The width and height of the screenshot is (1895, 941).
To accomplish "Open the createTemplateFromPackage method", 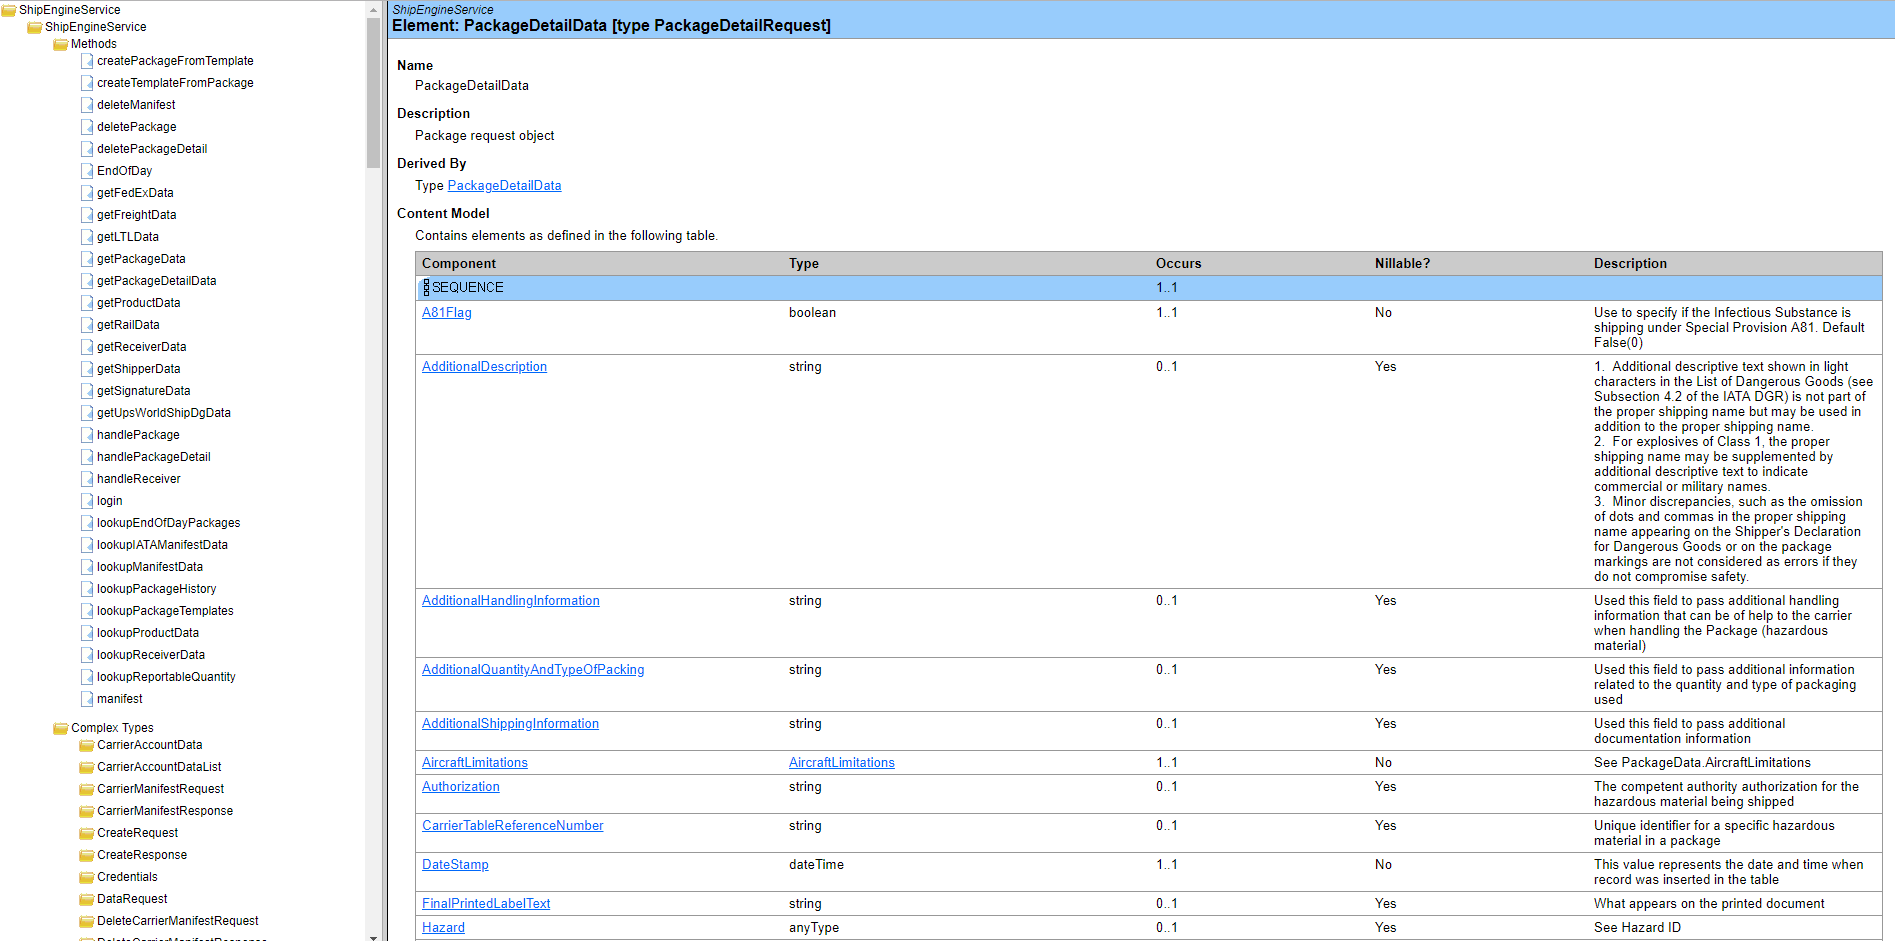I will pyautogui.click(x=175, y=83).
